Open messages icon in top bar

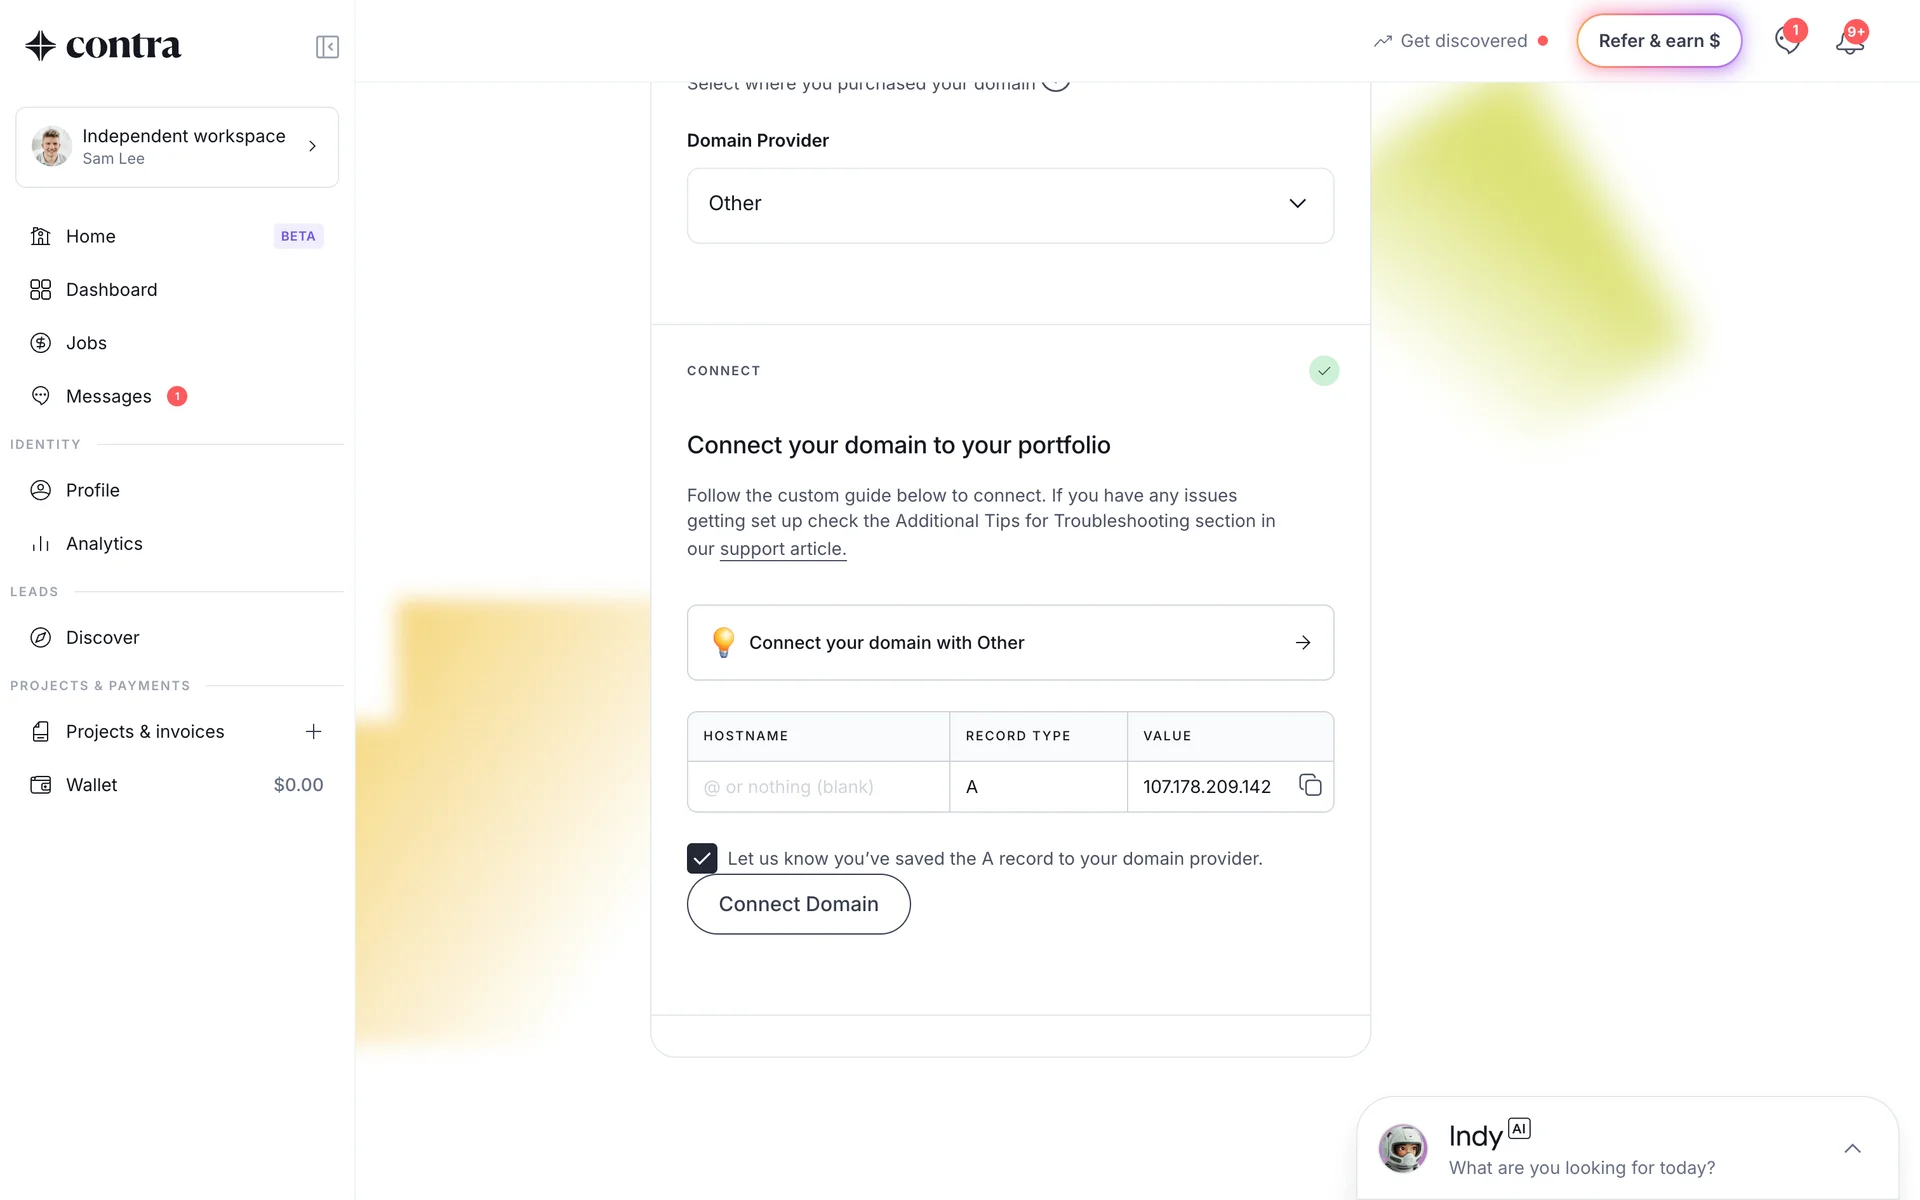tap(1788, 42)
